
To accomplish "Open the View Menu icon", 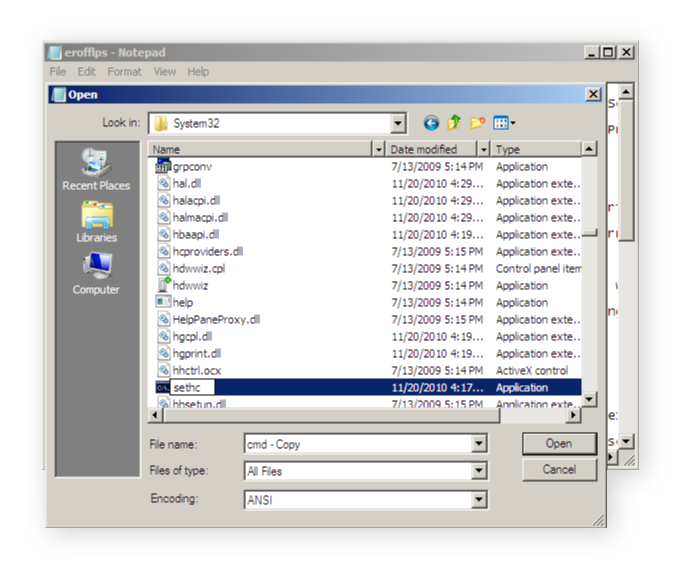I will tap(503, 123).
